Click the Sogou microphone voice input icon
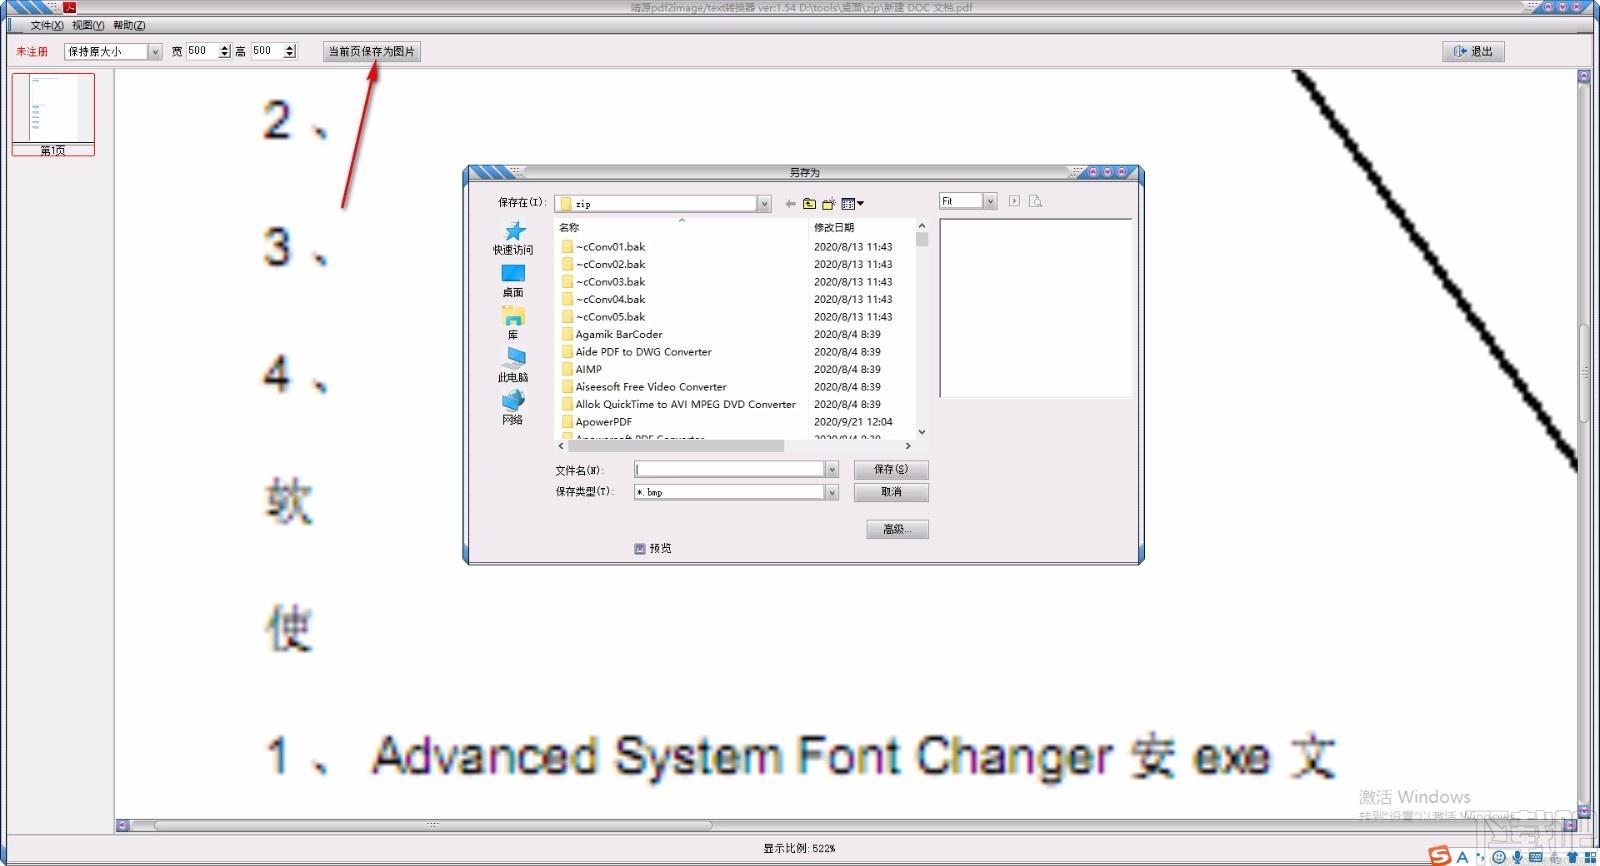 click(x=1517, y=857)
